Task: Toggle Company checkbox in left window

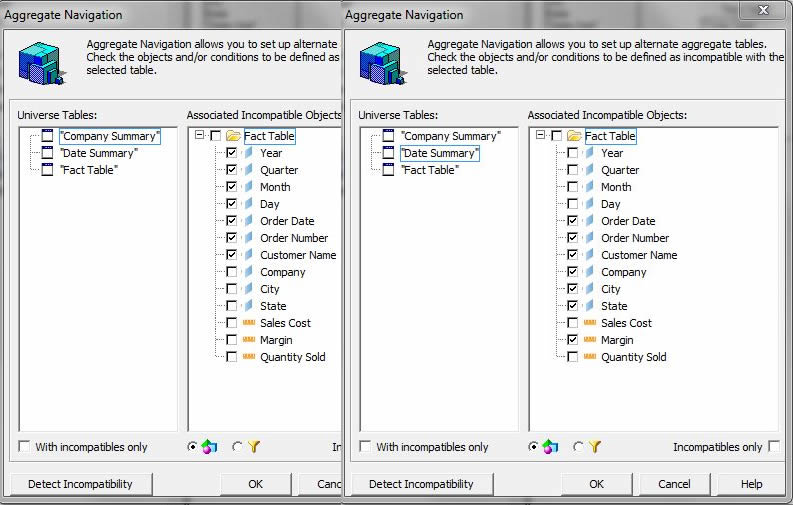Action: coord(232,272)
